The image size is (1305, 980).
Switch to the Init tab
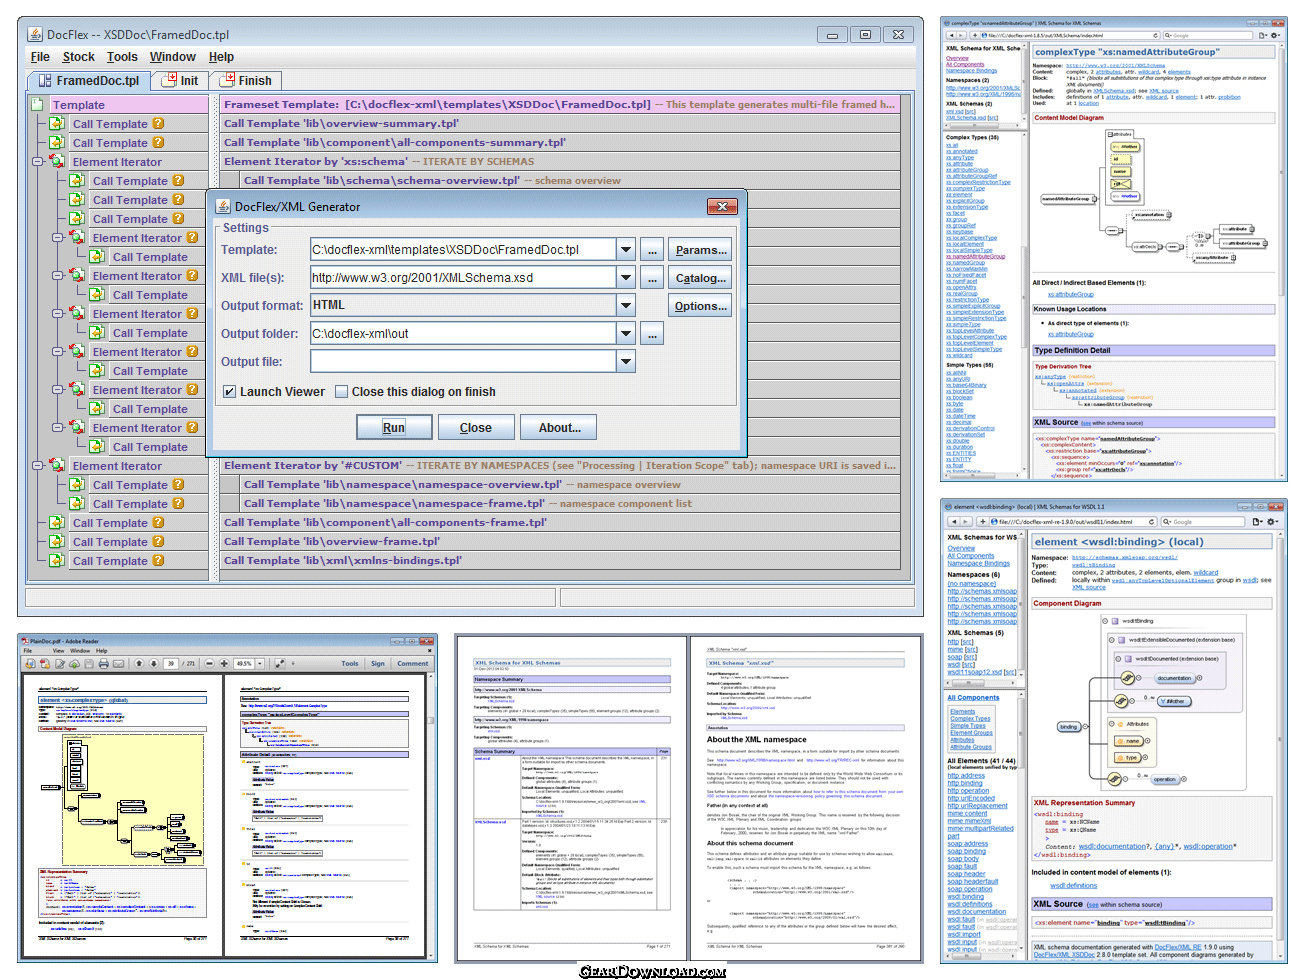click(180, 81)
